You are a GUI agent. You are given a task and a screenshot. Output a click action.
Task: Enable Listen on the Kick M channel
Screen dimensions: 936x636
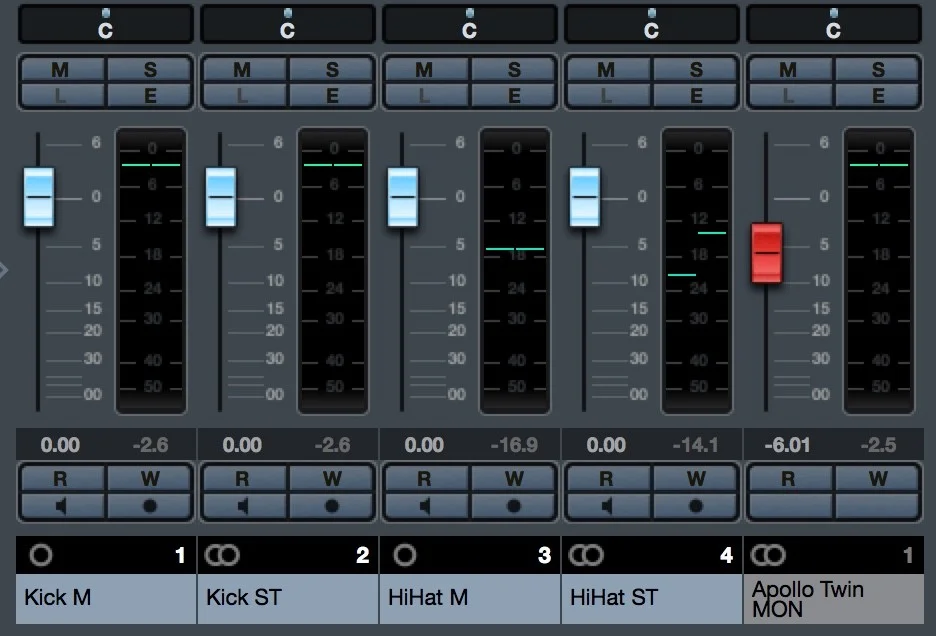click(x=62, y=96)
